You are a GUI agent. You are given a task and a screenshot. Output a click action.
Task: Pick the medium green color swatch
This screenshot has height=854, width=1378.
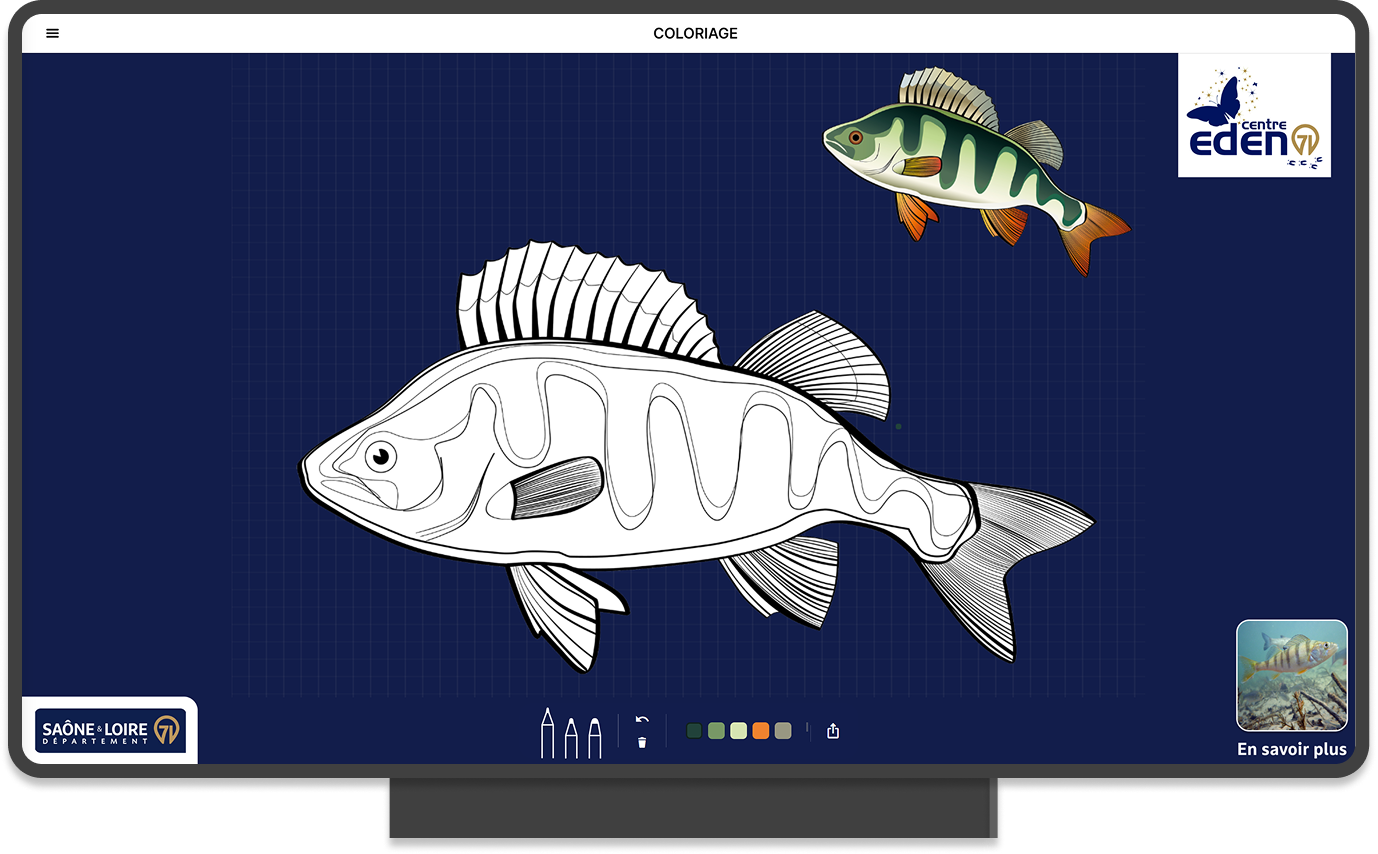point(716,731)
